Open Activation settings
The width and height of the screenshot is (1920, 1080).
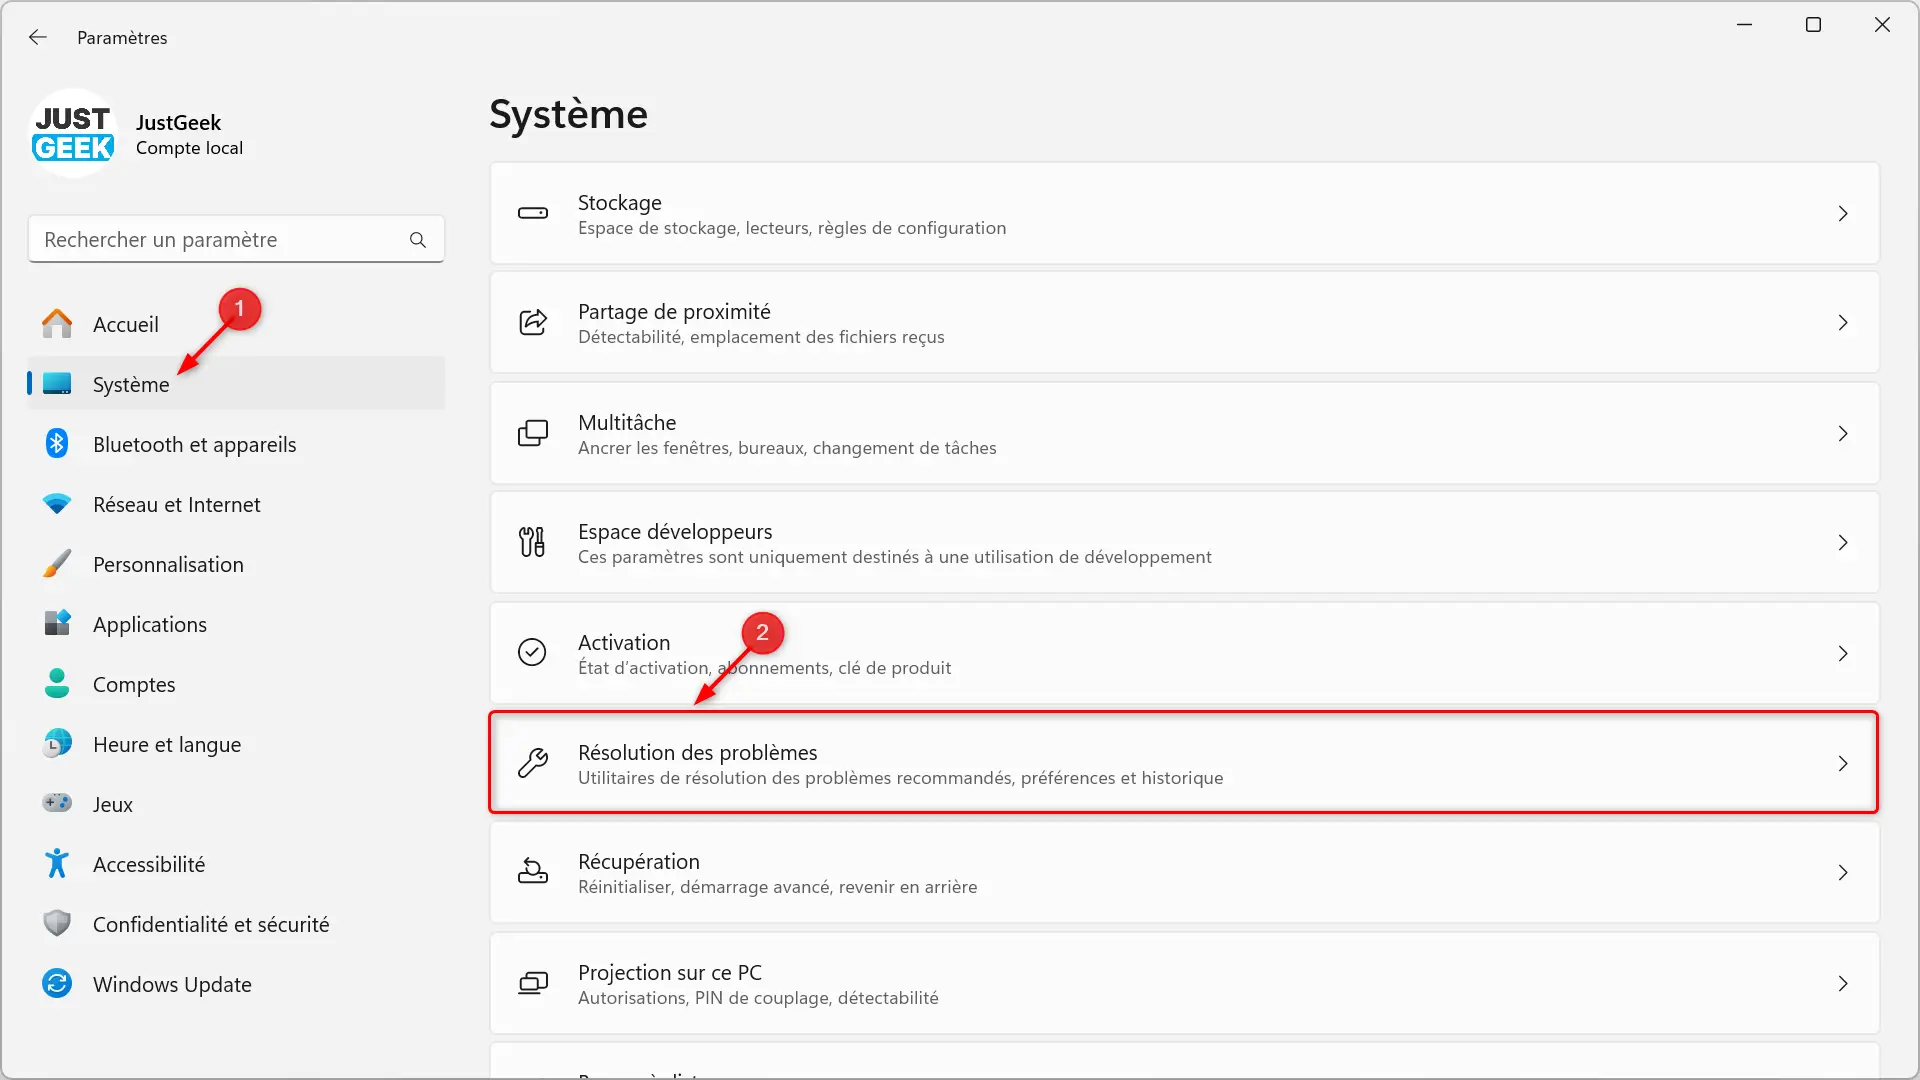click(1184, 653)
